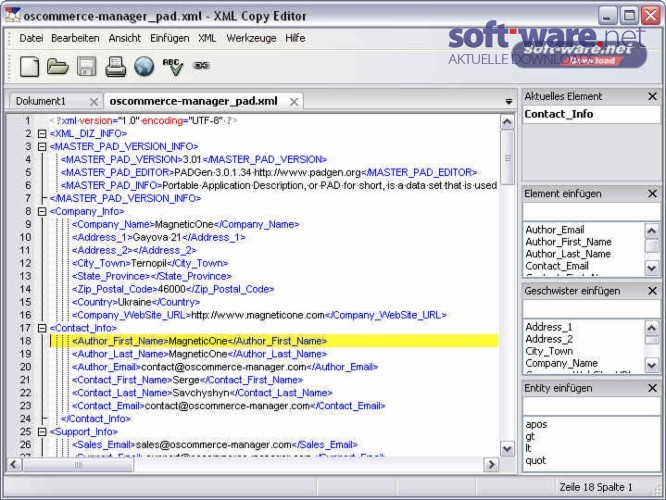Collapse the MASTER_PAD_VERSION_INFO node on line 3
The width and height of the screenshot is (666, 500).
point(42,147)
